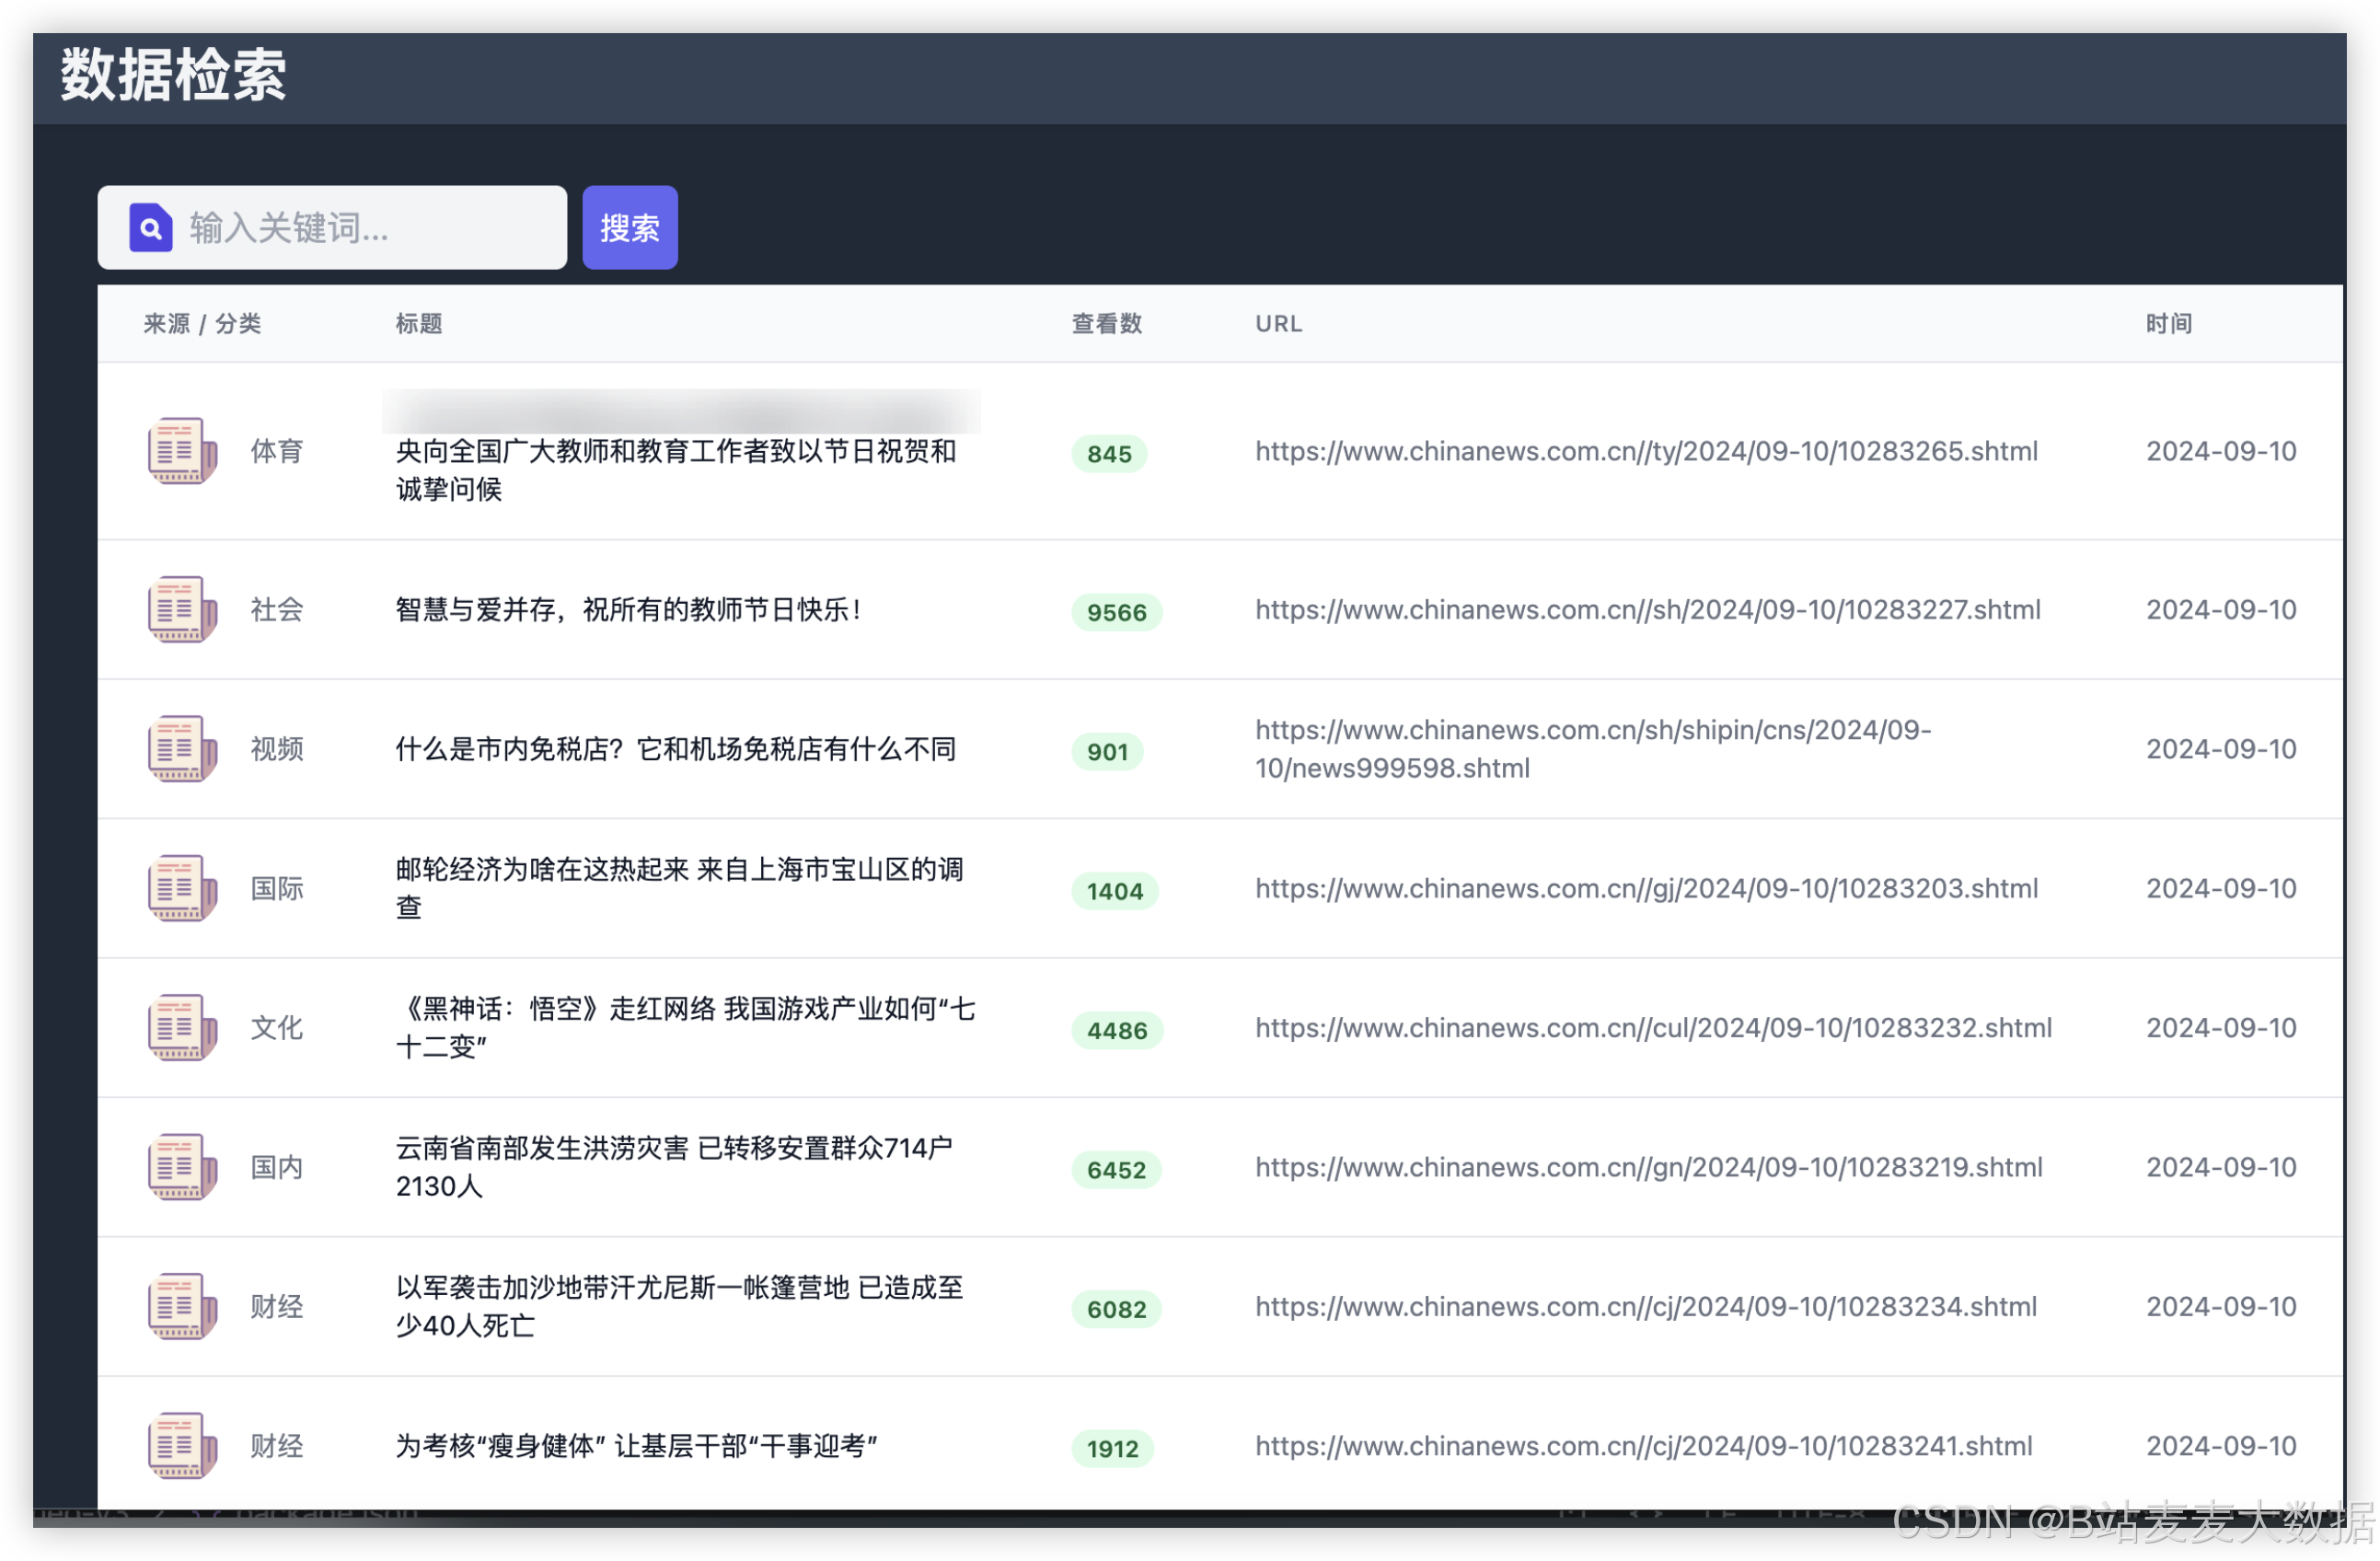Click newspaper icon in the 文化 row
Viewport: 2380px width, 1561px height.
tap(182, 1027)
